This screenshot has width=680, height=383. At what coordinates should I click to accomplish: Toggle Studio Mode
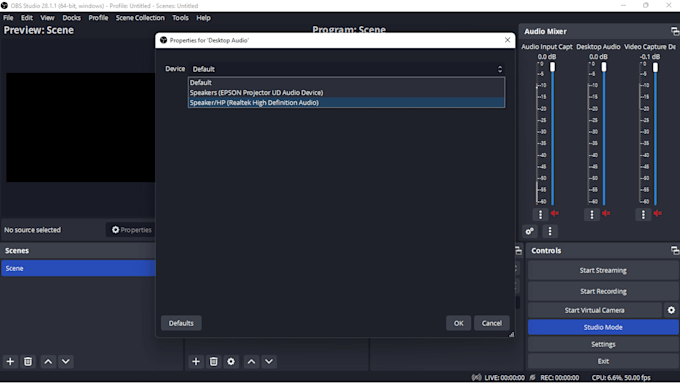603,327
